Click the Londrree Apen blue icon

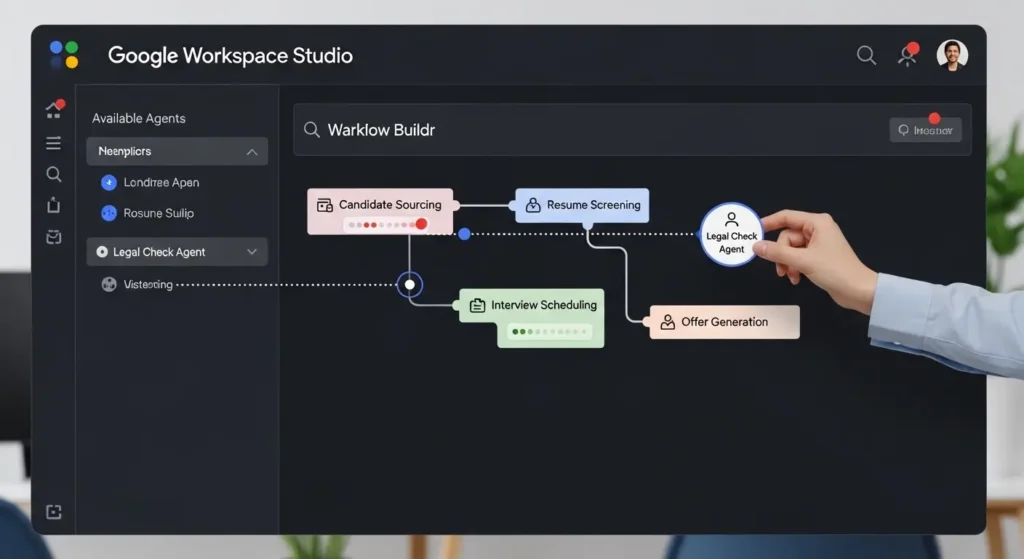point(108,182)
